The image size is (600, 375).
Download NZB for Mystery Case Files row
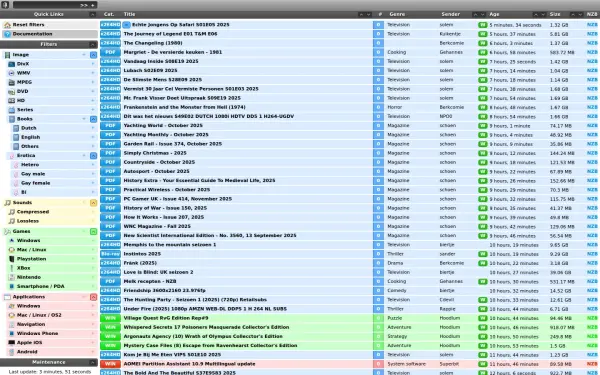[x=592, y=346]
